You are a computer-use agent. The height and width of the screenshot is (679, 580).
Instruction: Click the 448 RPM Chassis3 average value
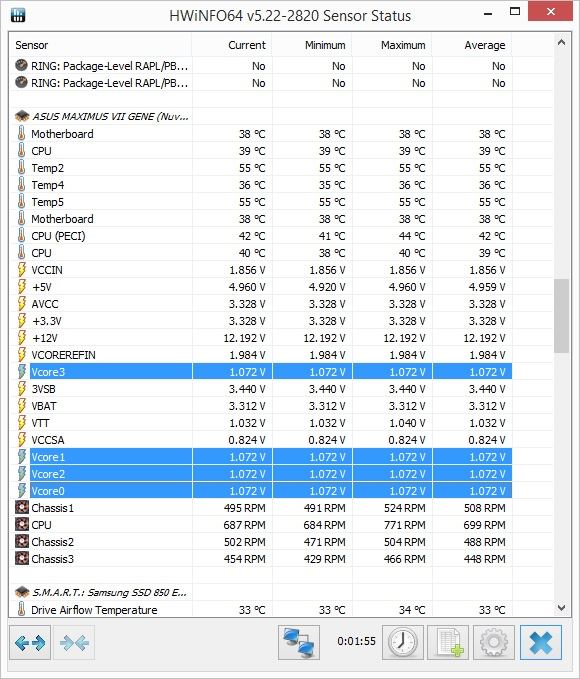point(484,559)
